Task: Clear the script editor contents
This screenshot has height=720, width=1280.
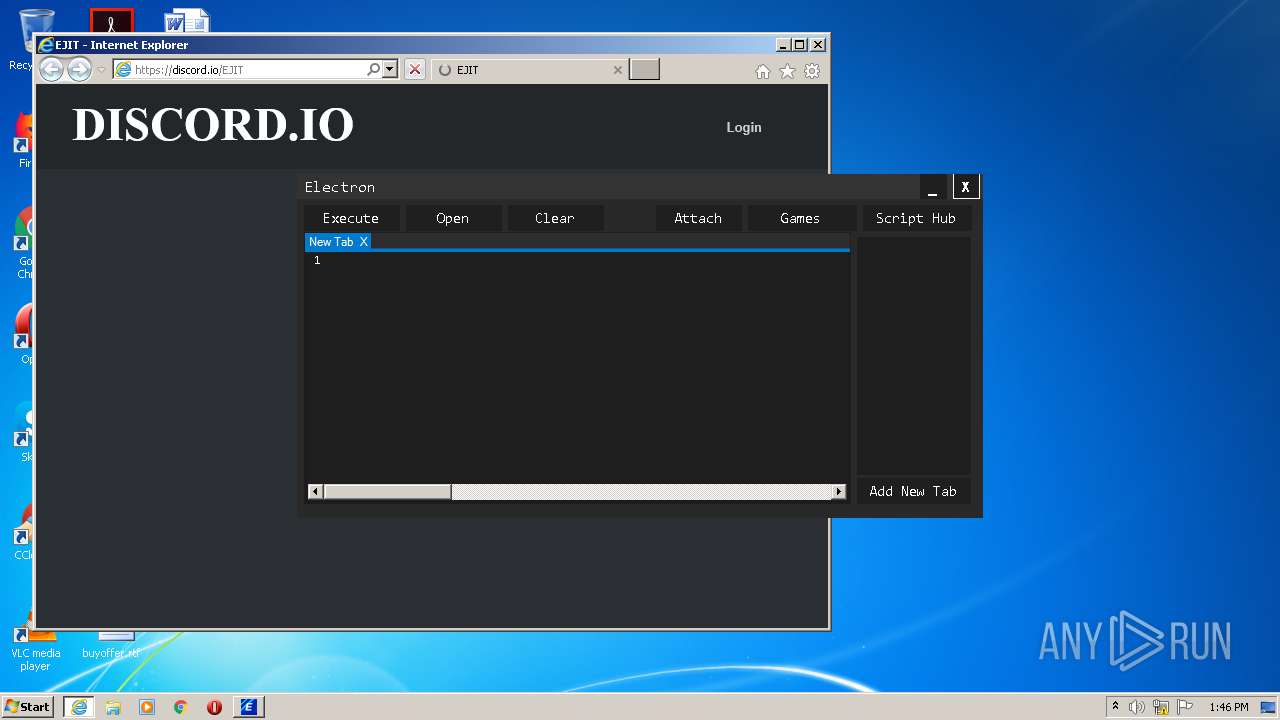Action: point(555,218)
